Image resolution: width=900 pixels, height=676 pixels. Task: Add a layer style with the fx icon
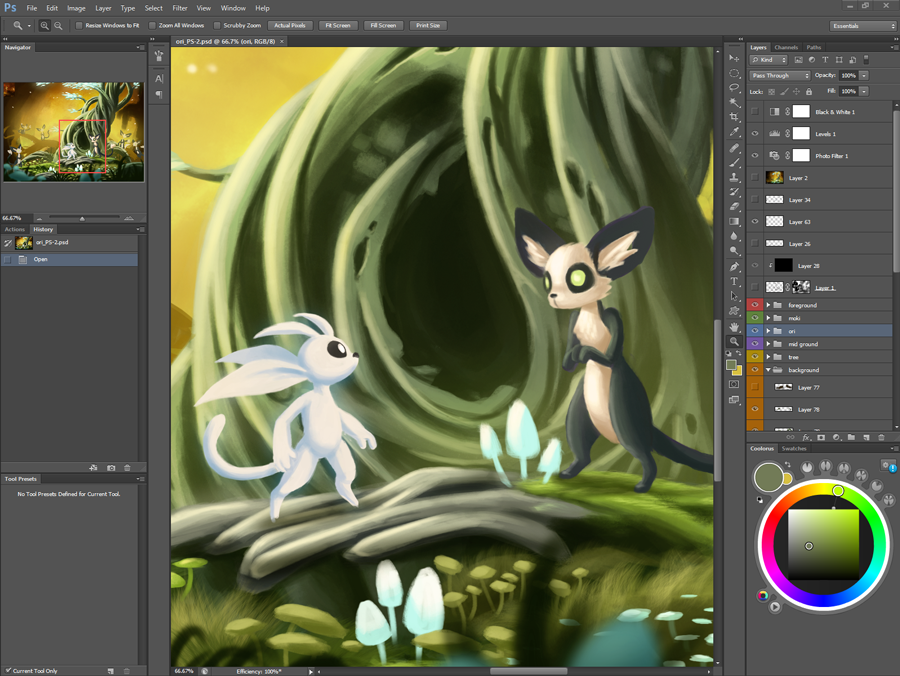(x=806, y=437)
